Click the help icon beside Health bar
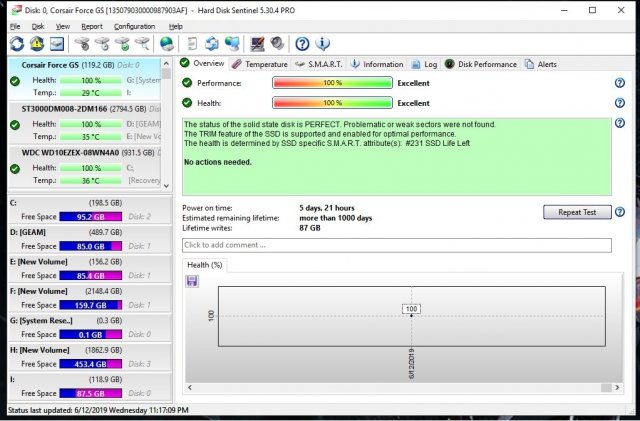 [619, 103]
